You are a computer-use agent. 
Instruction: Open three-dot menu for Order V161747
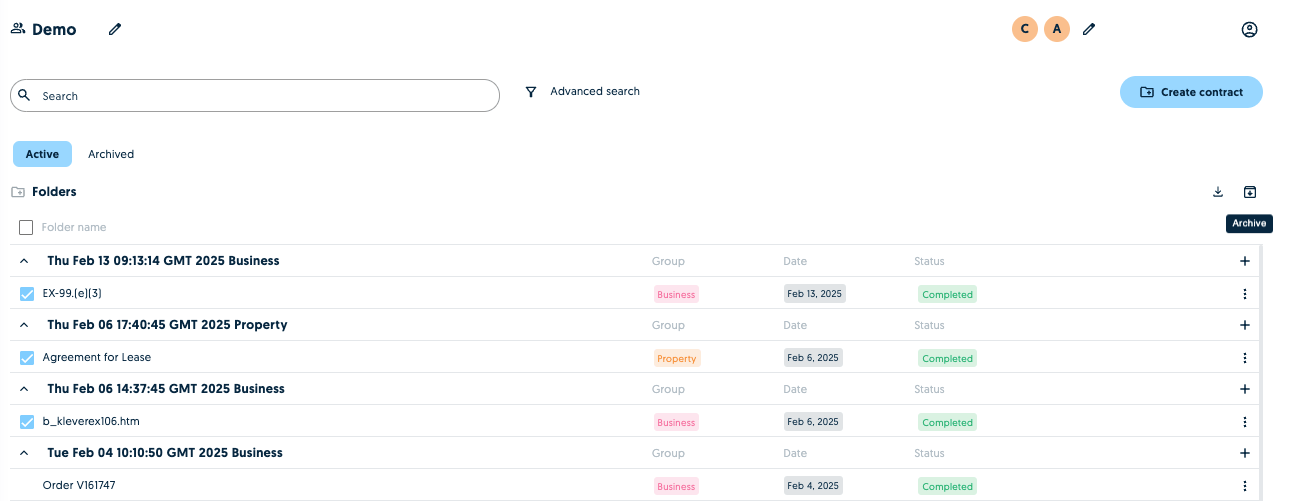[x=1245, y=486]
